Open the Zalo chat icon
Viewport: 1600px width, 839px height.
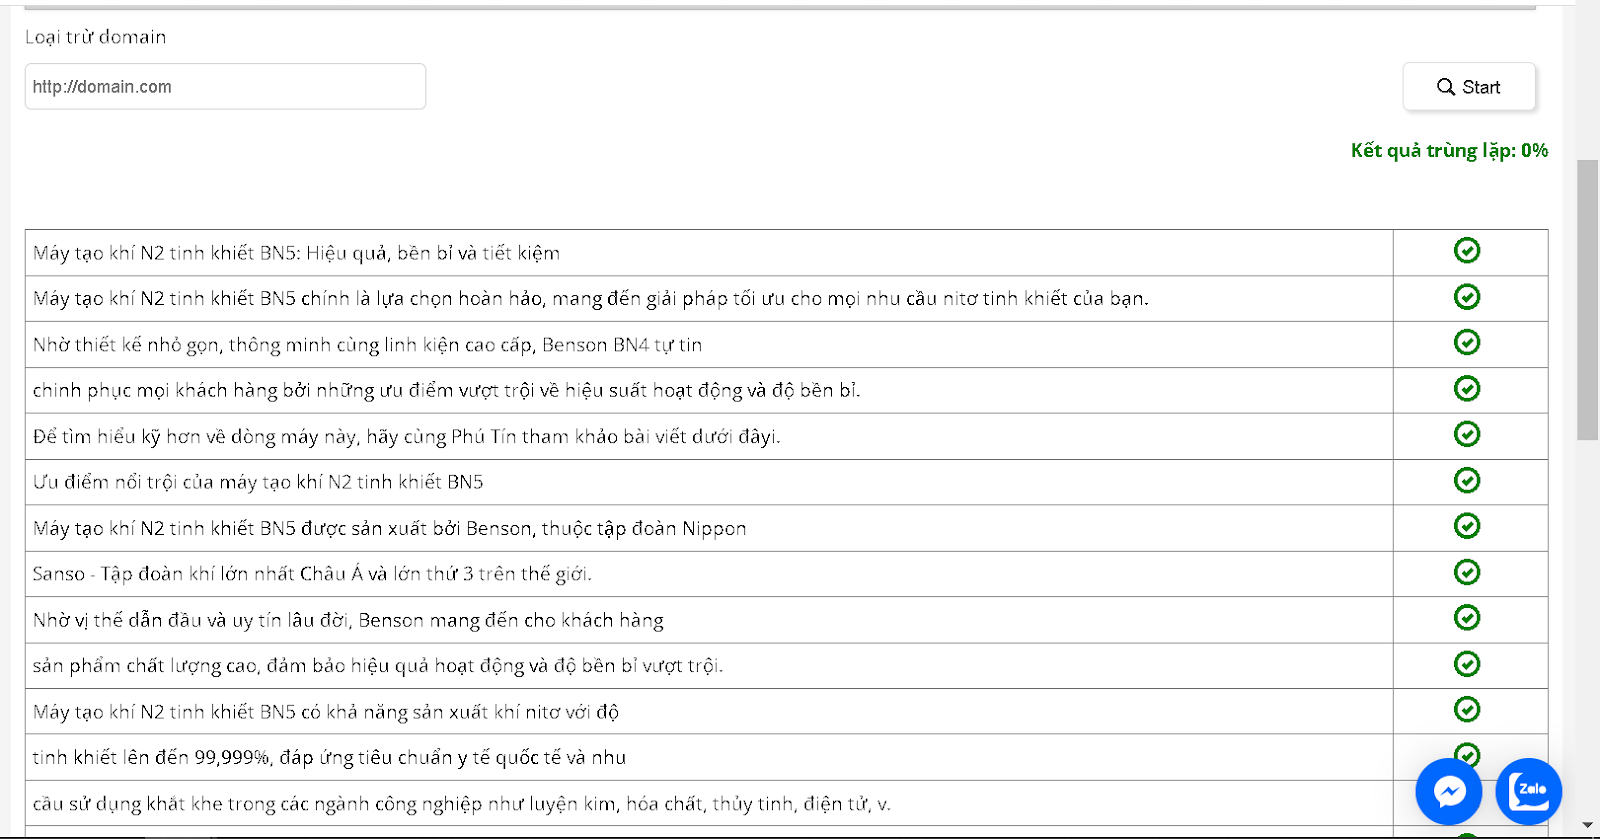click(1528, 791)
